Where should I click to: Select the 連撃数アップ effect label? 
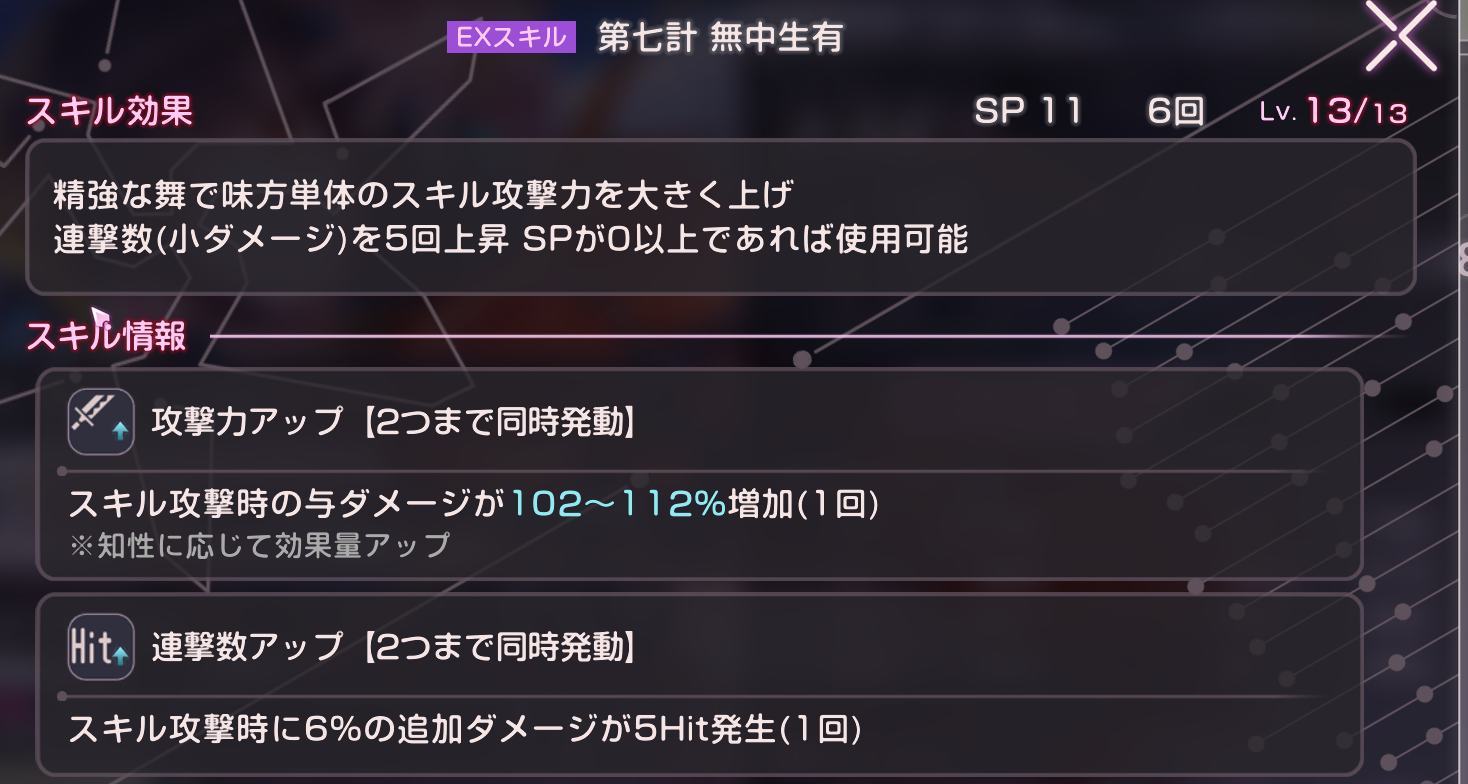[247, 647]
